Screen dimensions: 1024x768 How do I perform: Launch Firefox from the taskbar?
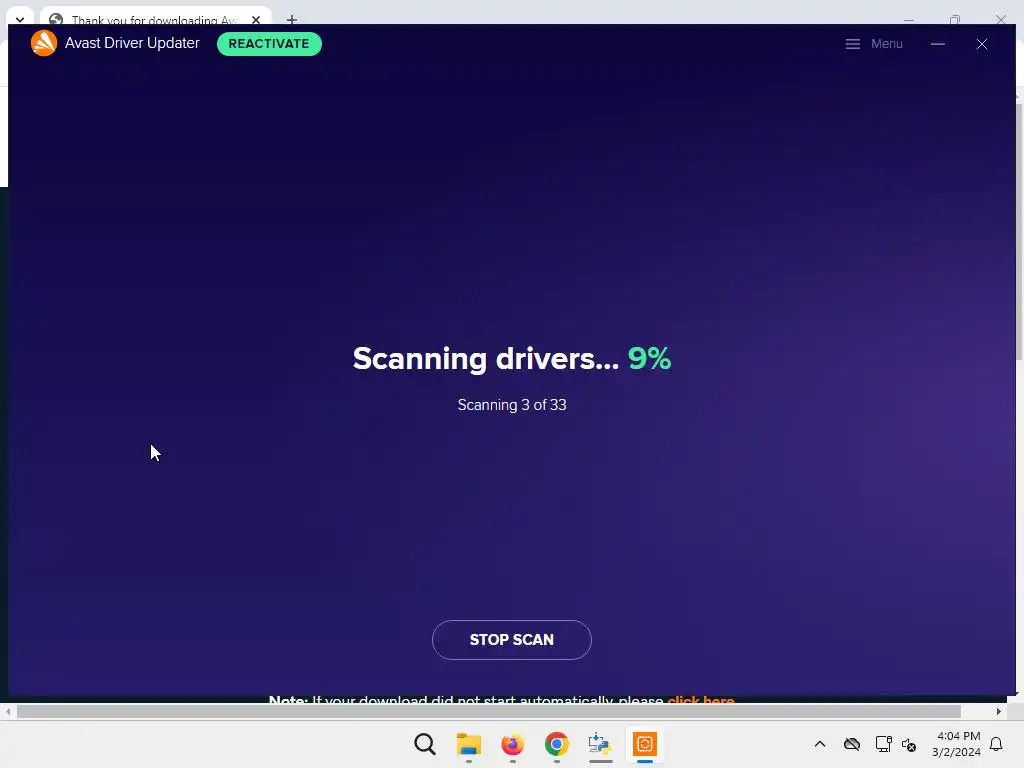point(513,744)
